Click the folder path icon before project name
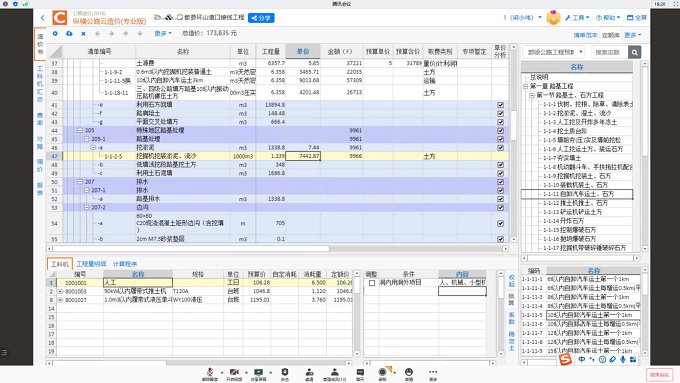This screenshot has height=383, width=680. (x=157, y=17)
